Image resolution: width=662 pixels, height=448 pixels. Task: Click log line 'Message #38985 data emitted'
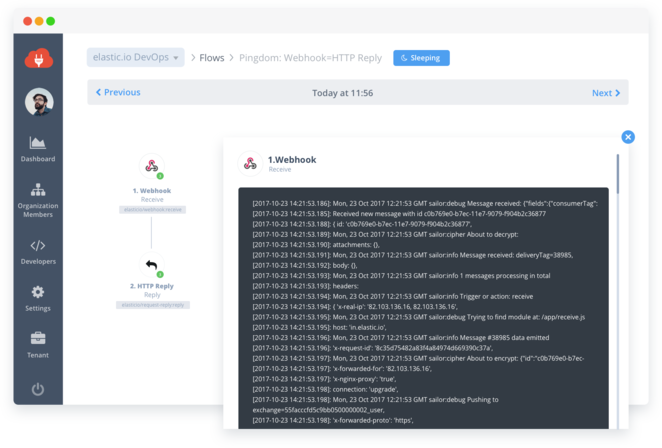401,338
